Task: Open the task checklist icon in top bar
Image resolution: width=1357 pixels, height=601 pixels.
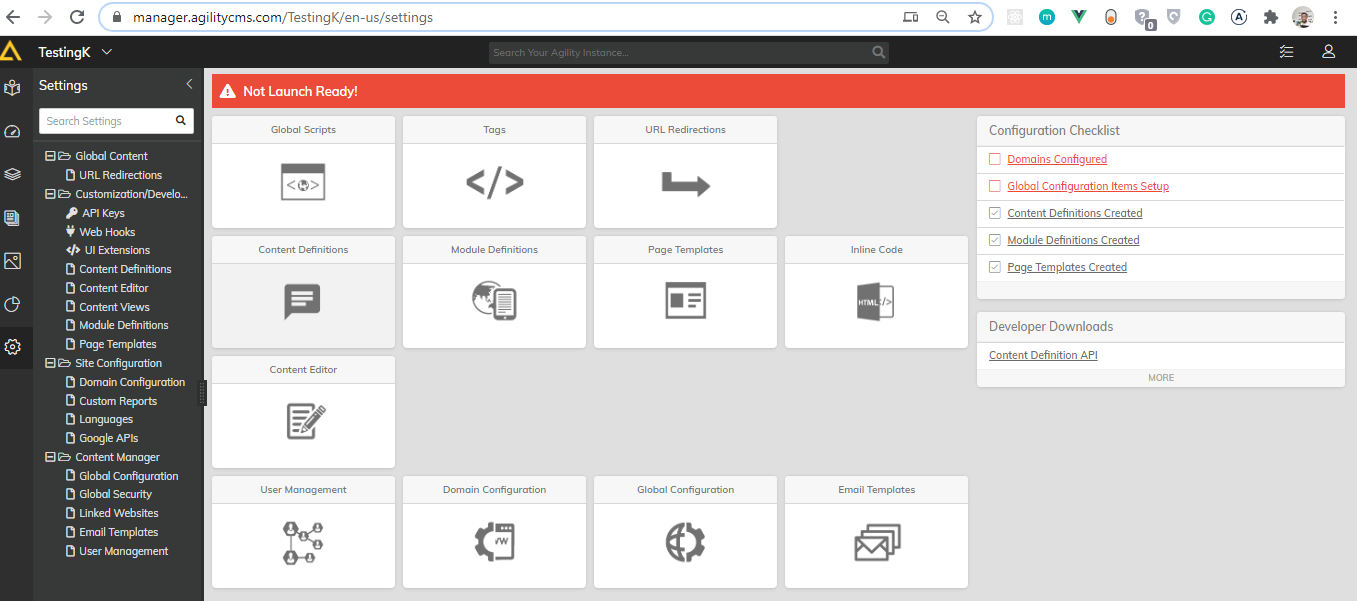Action: tap(1287, 52)
